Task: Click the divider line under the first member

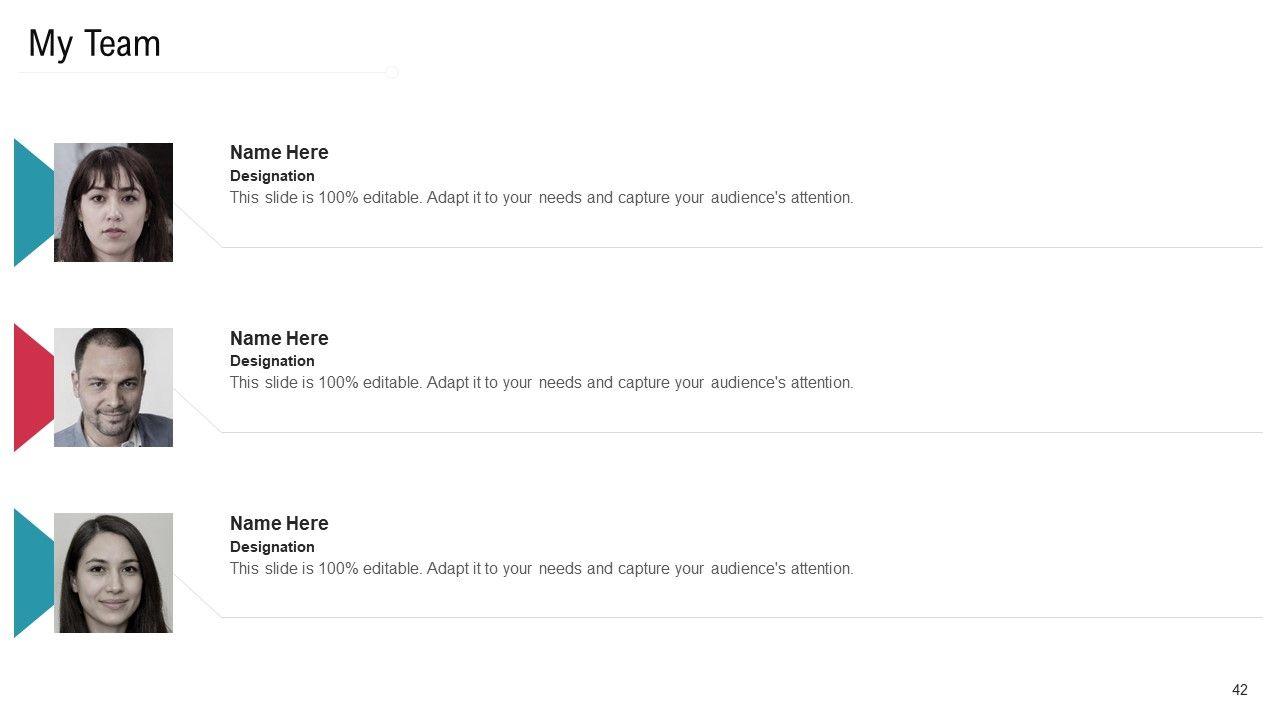Action: click(740, 247)
